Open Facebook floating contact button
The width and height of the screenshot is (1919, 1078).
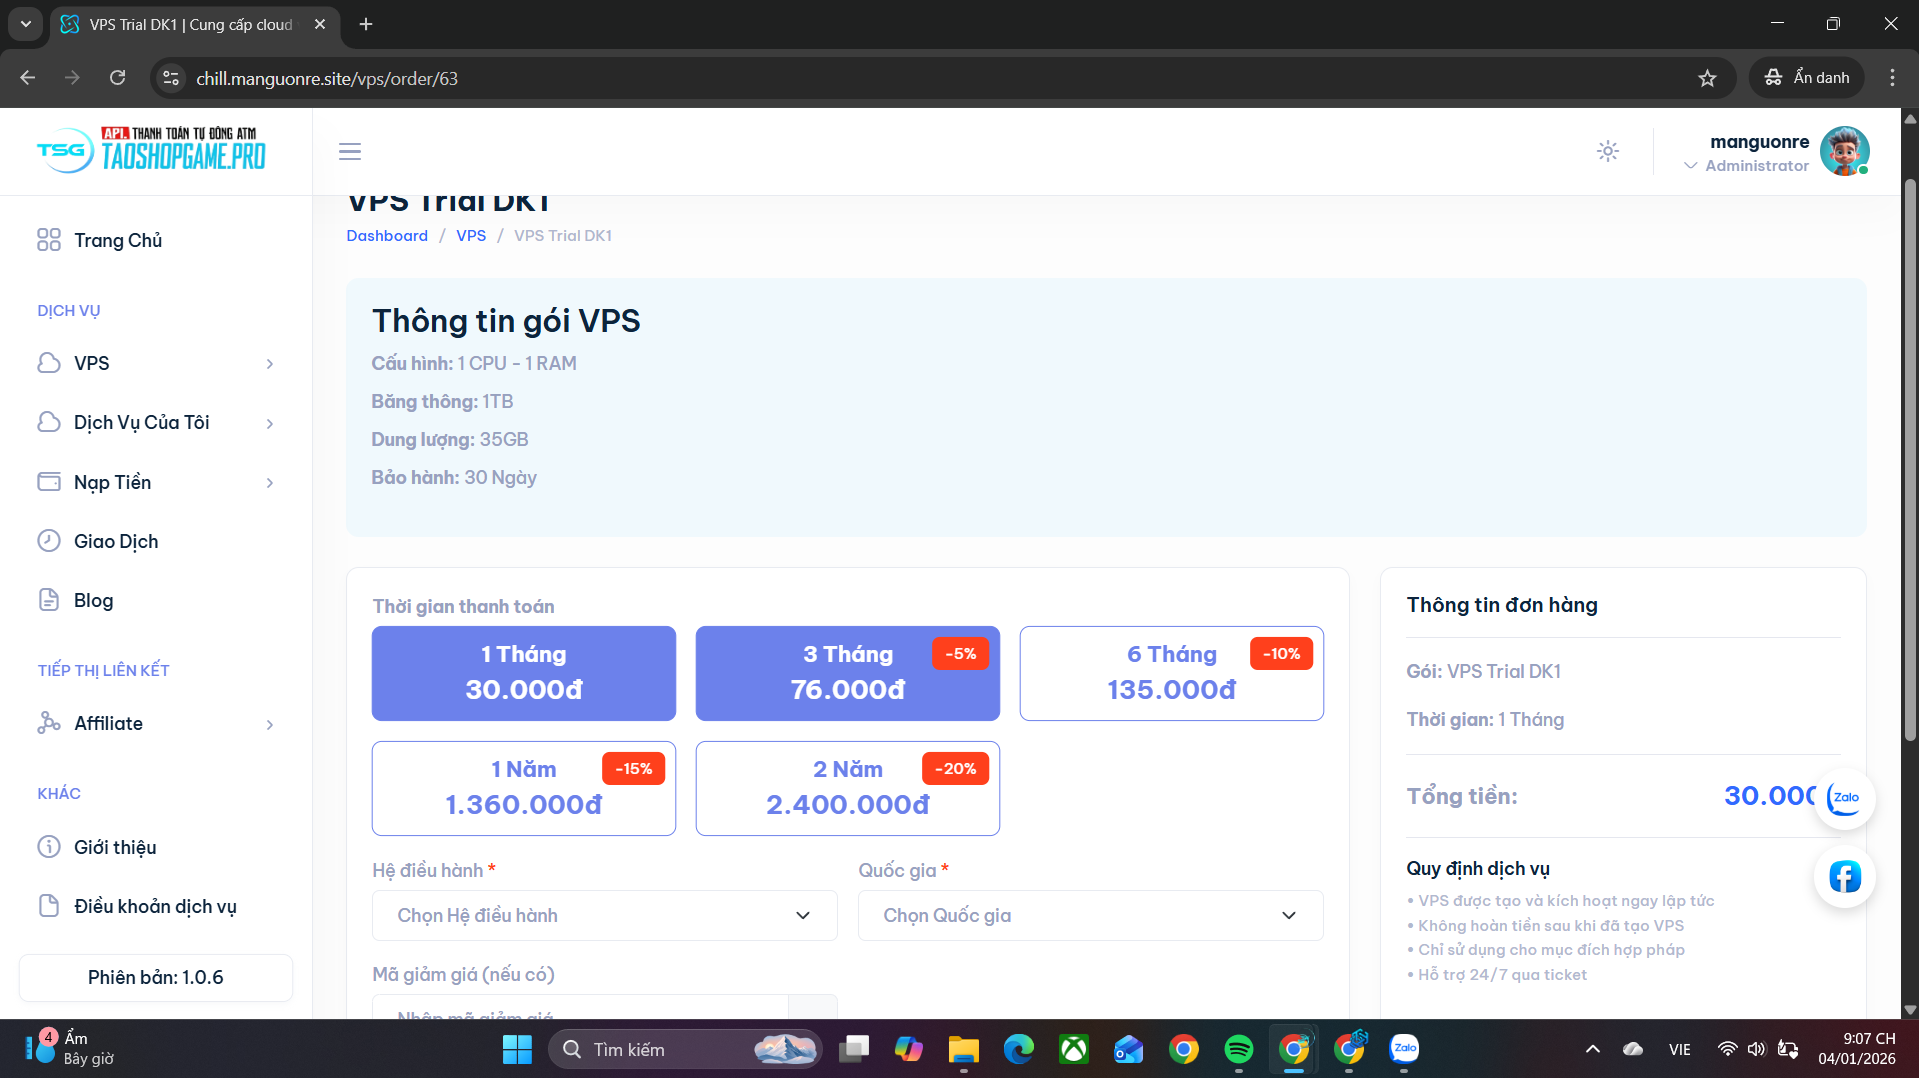click(x=1844, y=877)
